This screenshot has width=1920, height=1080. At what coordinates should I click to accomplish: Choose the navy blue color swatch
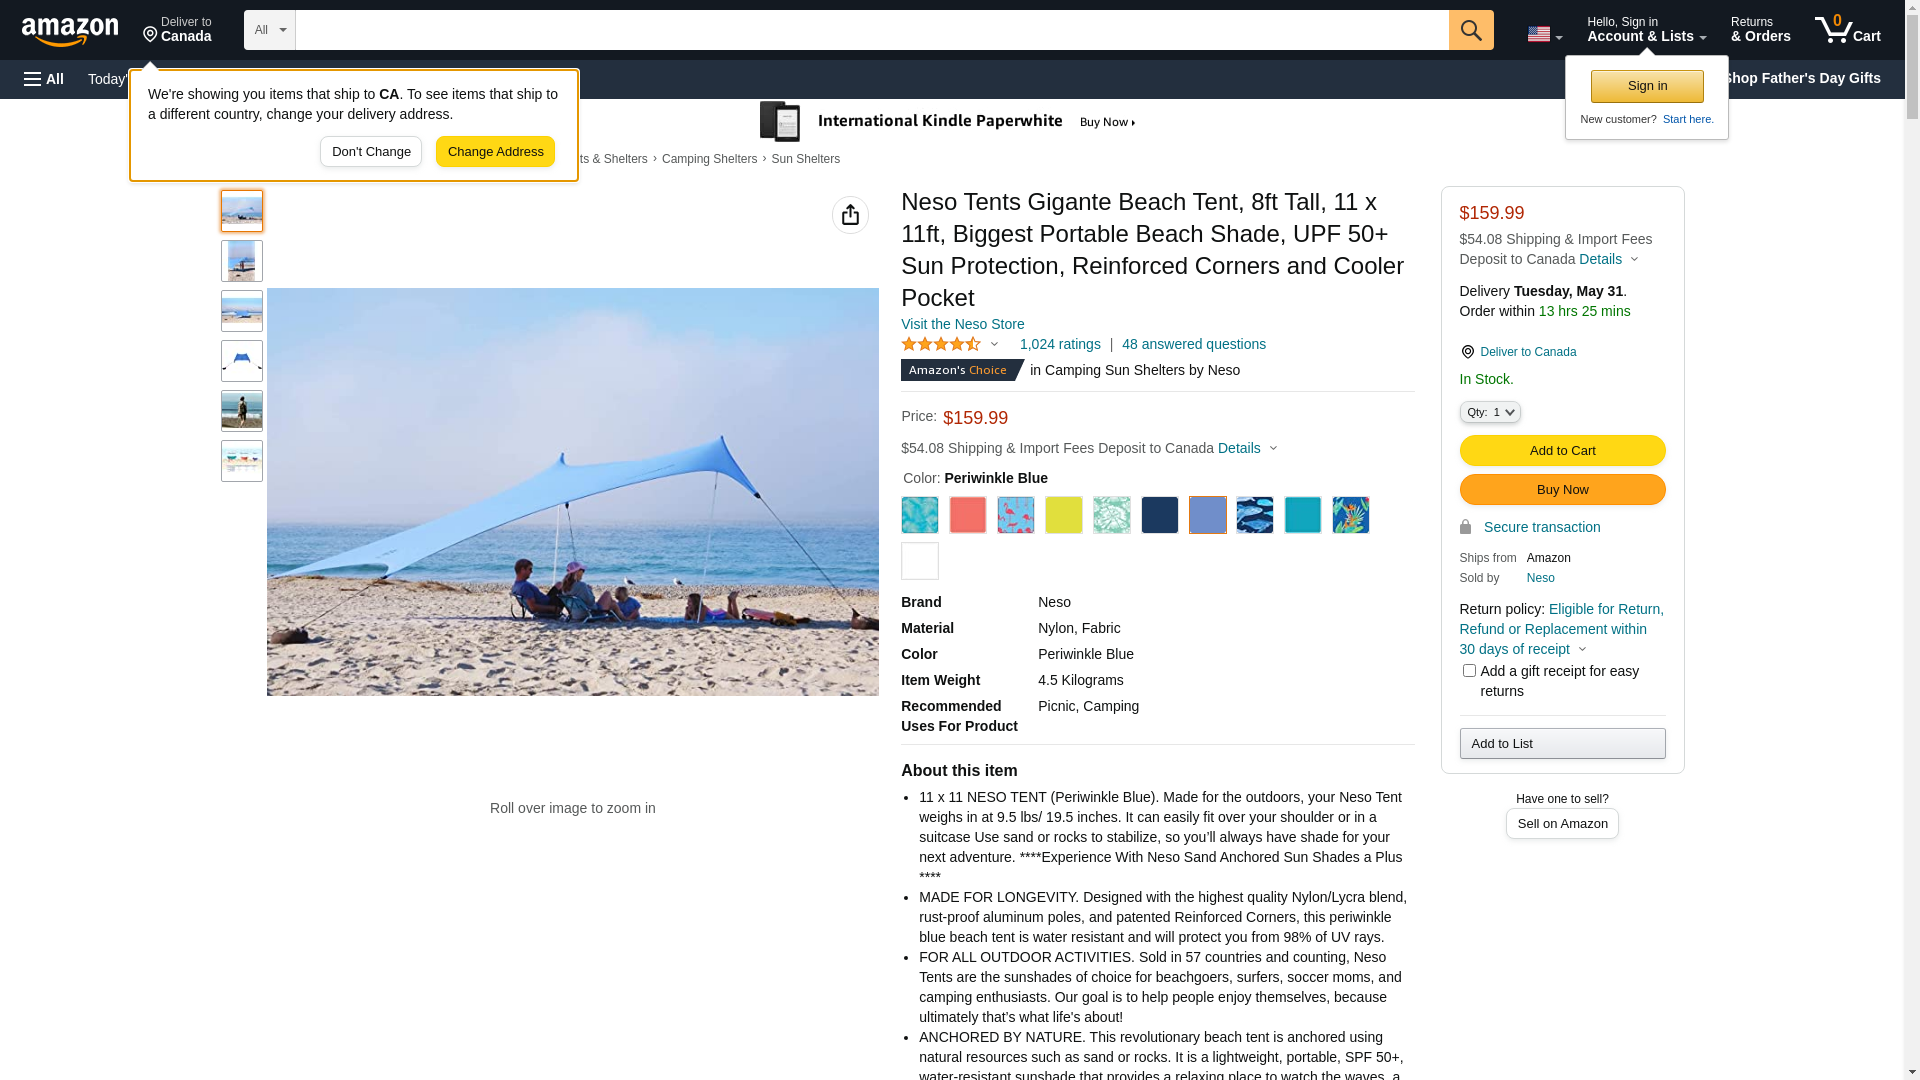pos(1160,515)
